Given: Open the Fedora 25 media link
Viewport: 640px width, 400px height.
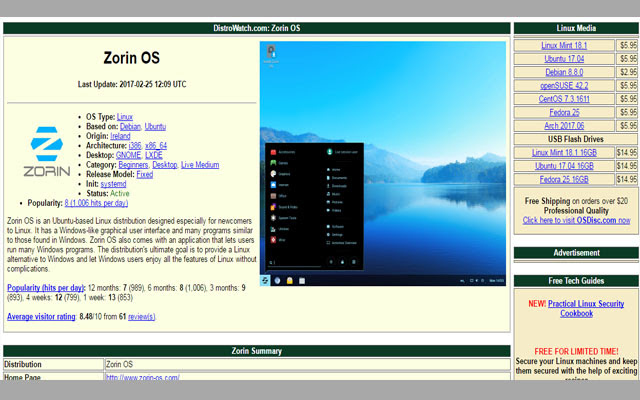Looking at the screenshot, I should [564, 112].
